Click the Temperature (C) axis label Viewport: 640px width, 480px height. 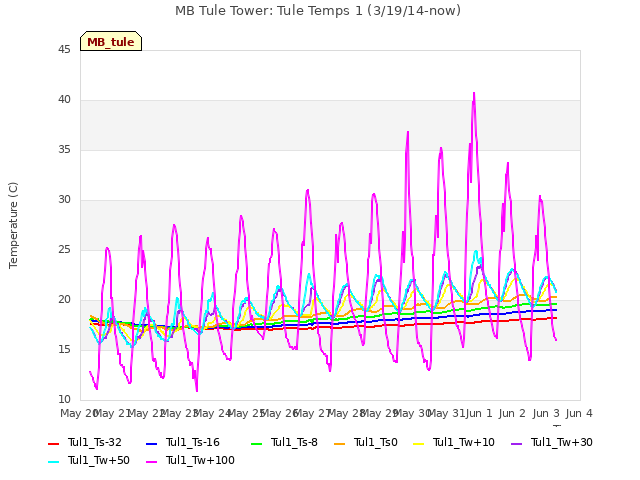(x=13, y=225)
